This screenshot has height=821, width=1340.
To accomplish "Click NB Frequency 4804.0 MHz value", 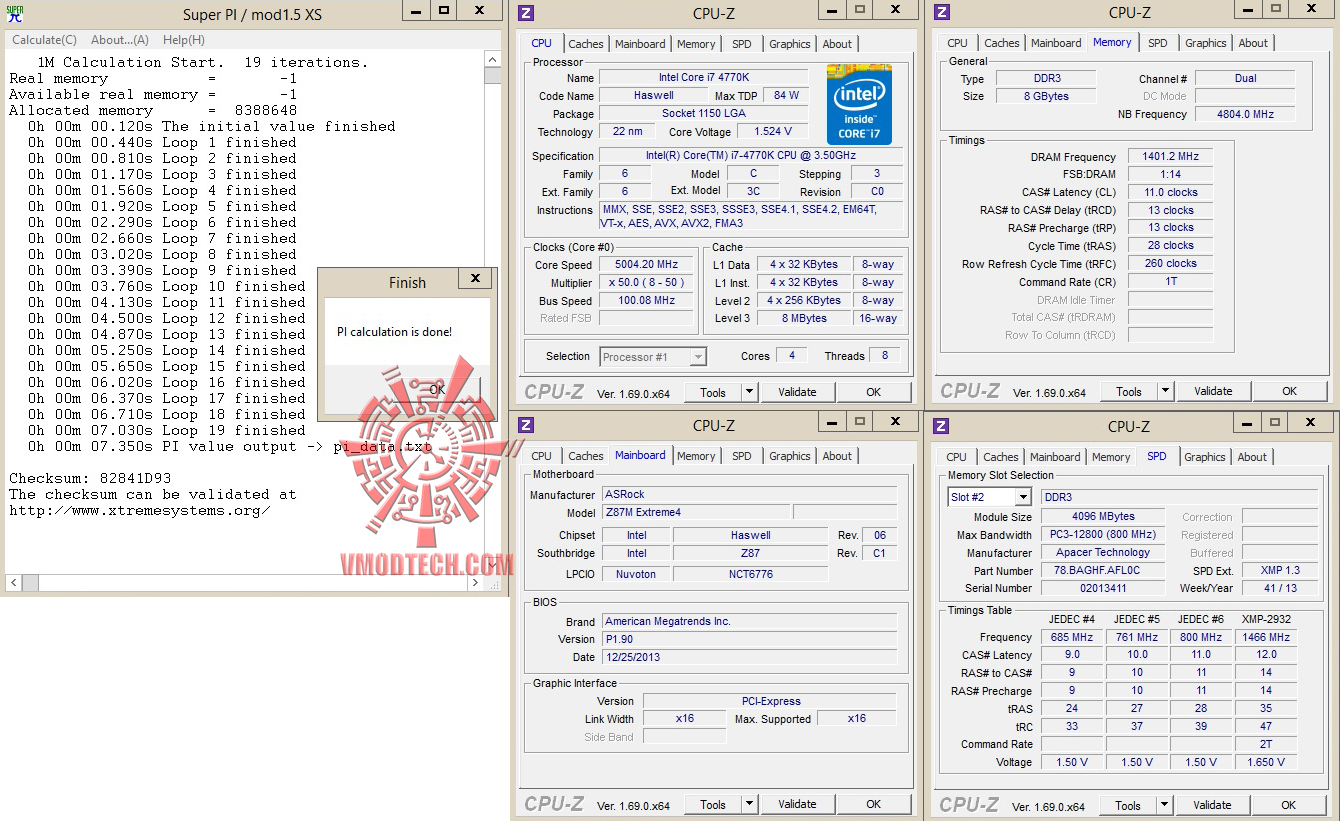I will tap(1245, 114).
